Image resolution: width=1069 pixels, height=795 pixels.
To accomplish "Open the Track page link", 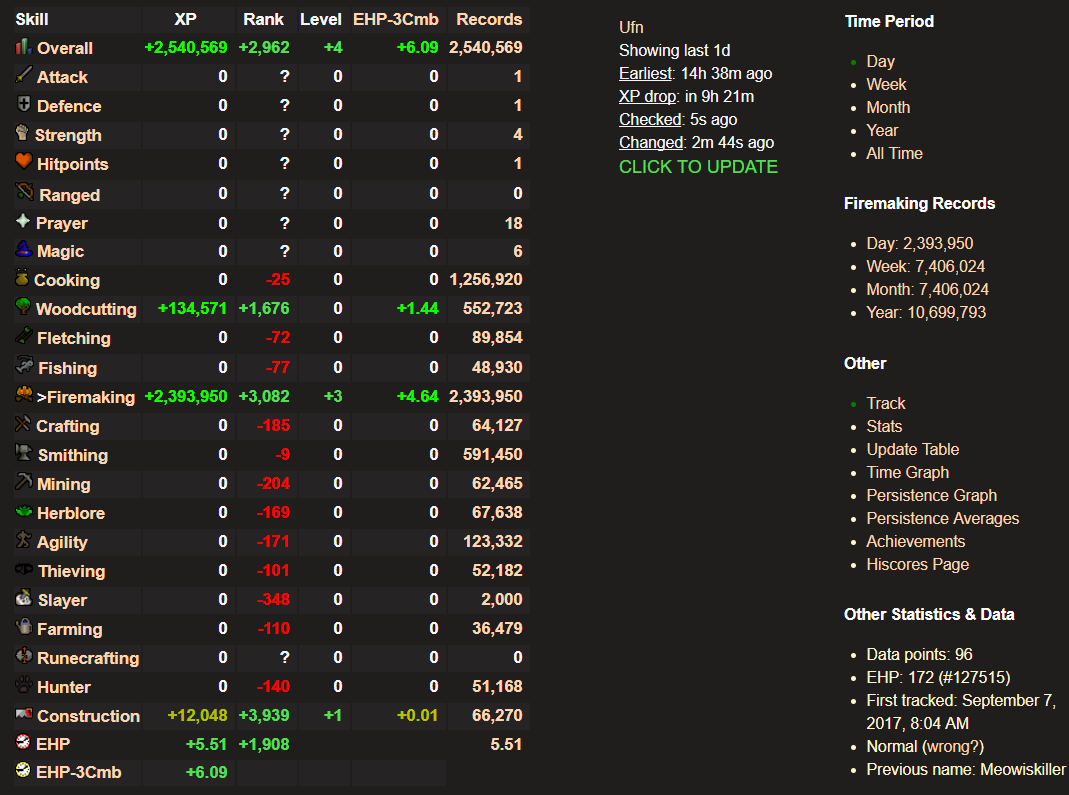I will pos(886,404).
